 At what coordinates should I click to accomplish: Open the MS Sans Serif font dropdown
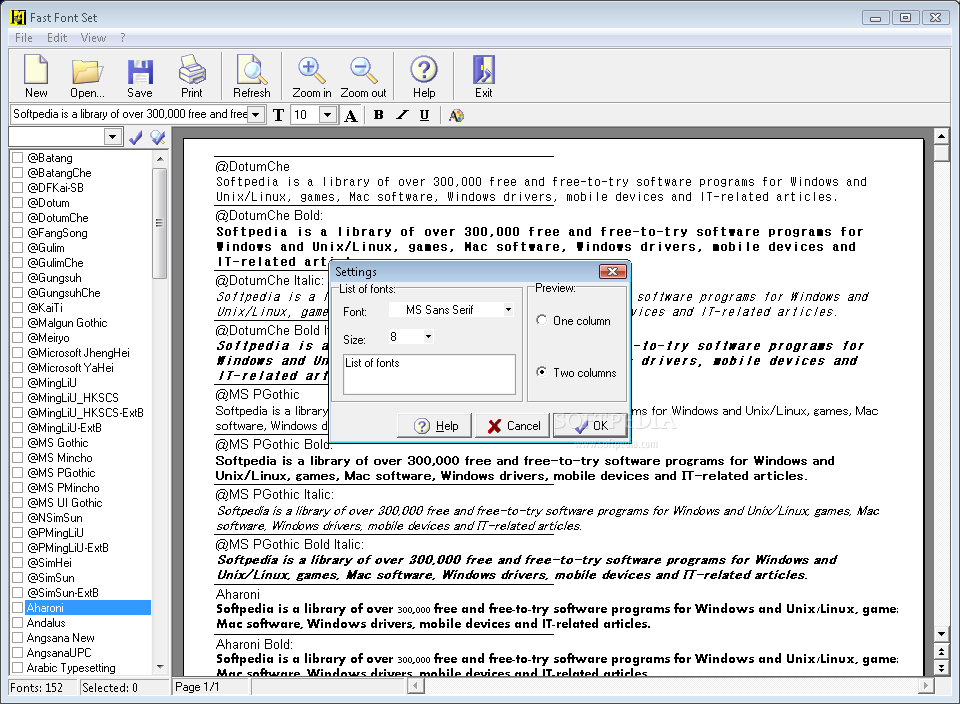[508, 310]
